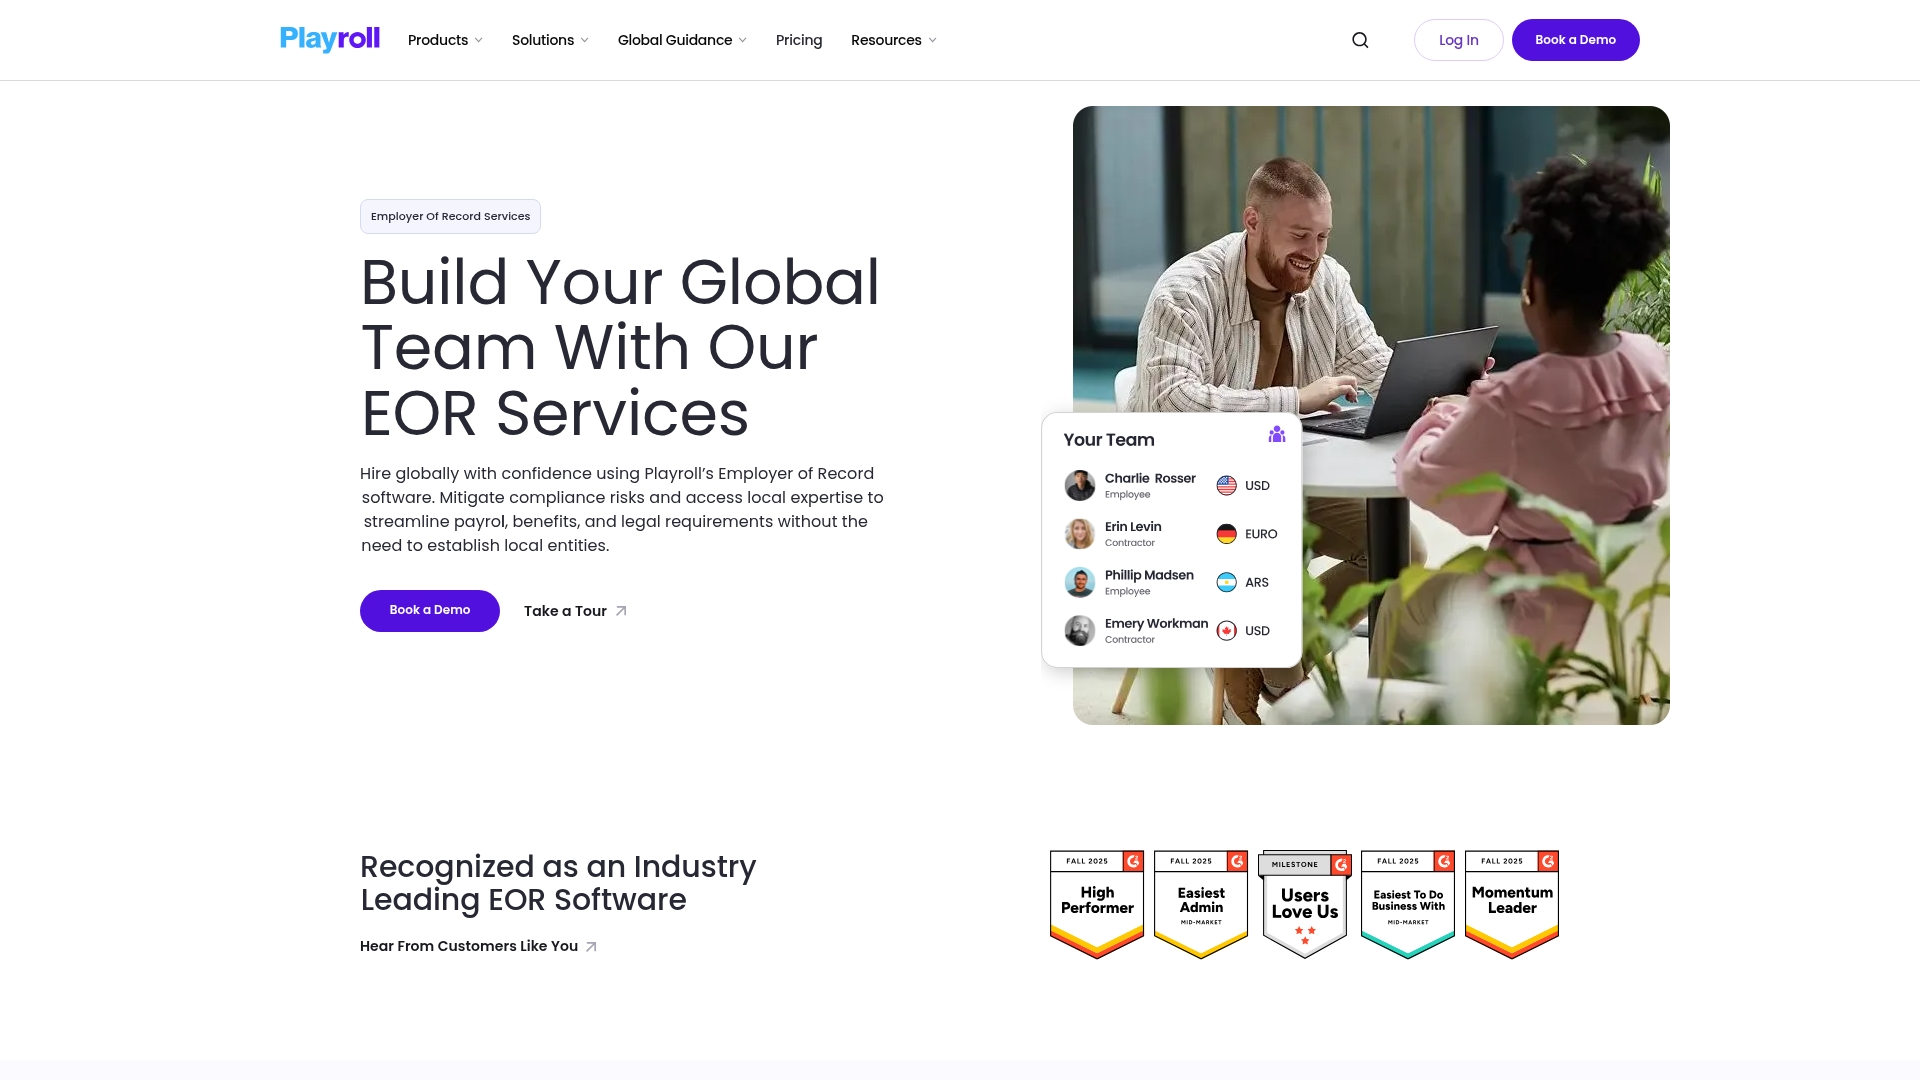Follow the Take a Tour link
The image size is (1920, 1080).
[x=576, y=611]
